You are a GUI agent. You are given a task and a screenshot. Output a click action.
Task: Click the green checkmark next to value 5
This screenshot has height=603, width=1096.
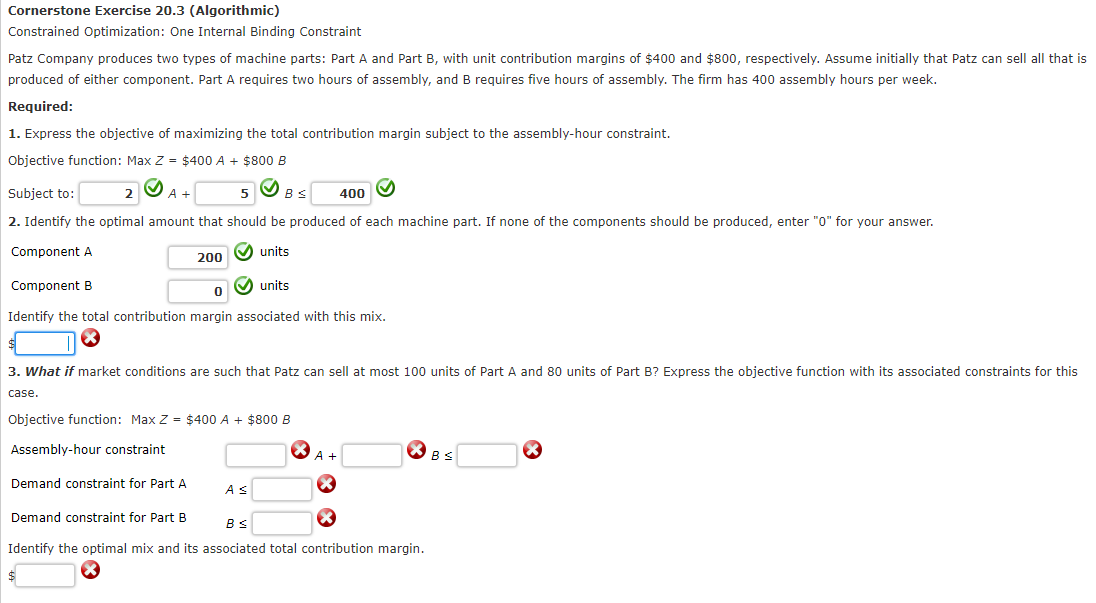click(x=270, y=188)
